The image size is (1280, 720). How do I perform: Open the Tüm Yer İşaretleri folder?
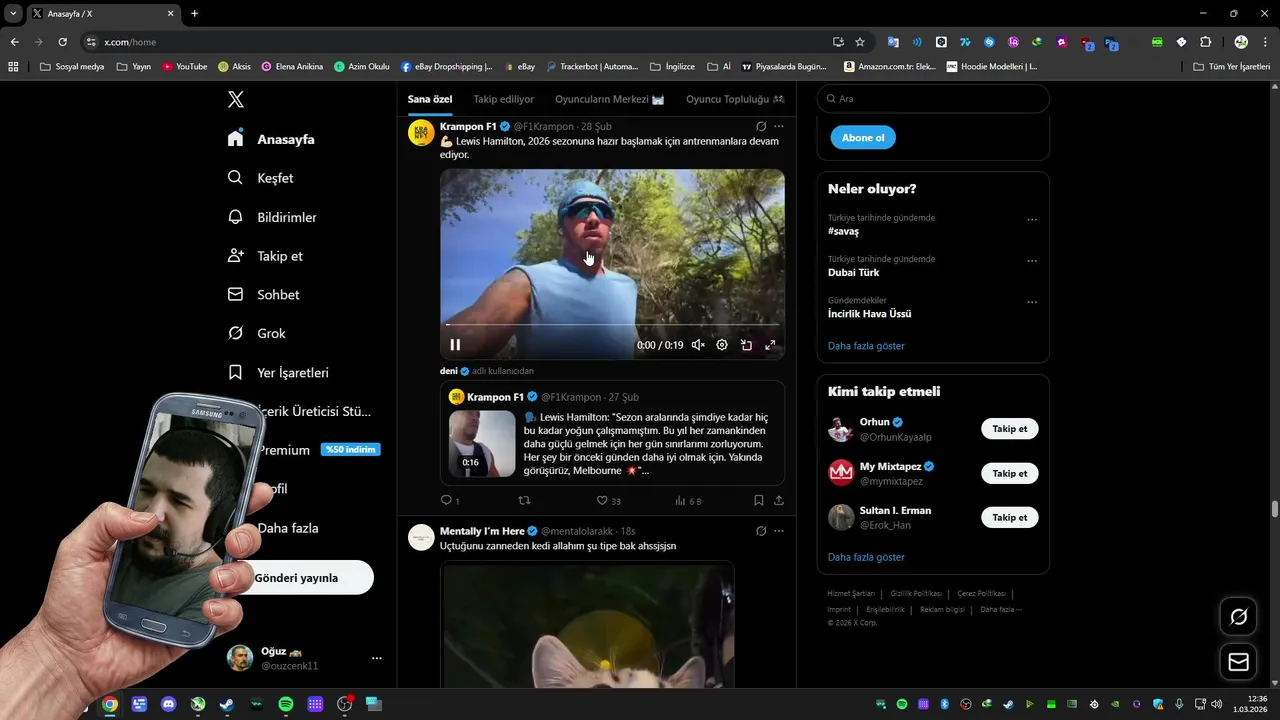[x=1232, y=67]
